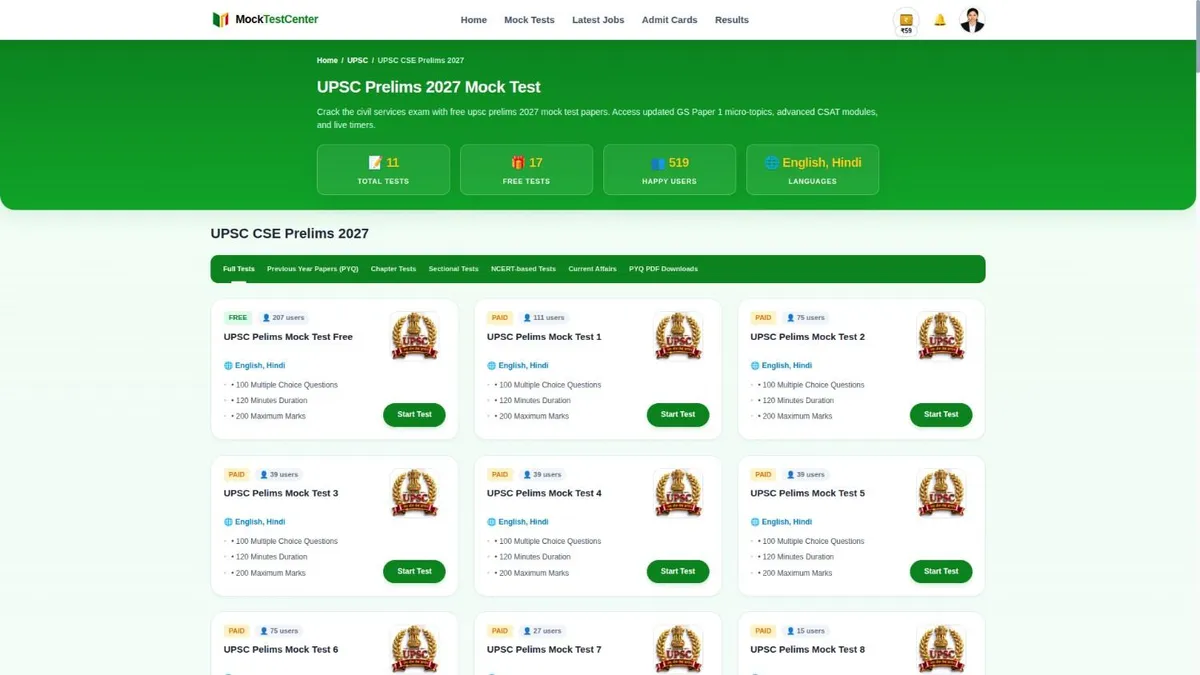The image size is (1200, 675).
Task: Open the UPSC Pelims Mock Test 8 title
Action: pyautogui.click(x=808, y=650)
